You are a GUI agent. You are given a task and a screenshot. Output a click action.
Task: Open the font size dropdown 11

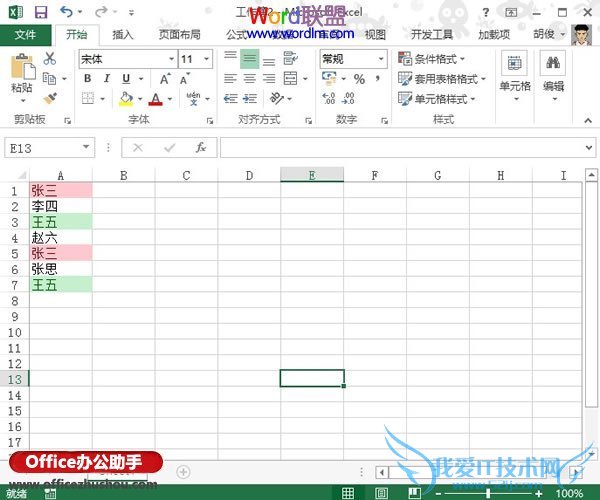click(207, 59)
